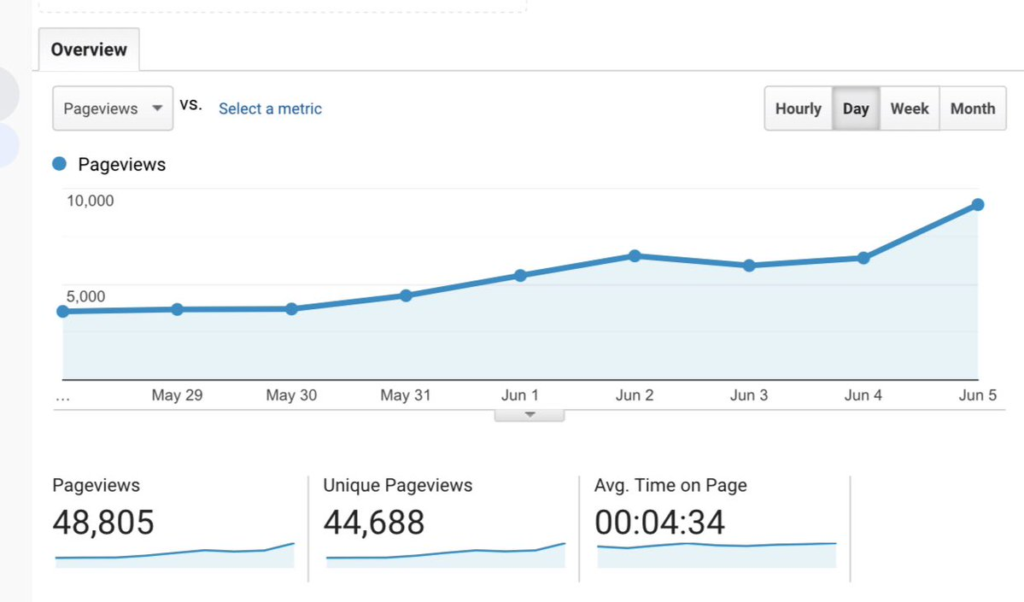The image size is (1024, 602).
Task: Switch the chart to Week view
Action: point(909,108)
